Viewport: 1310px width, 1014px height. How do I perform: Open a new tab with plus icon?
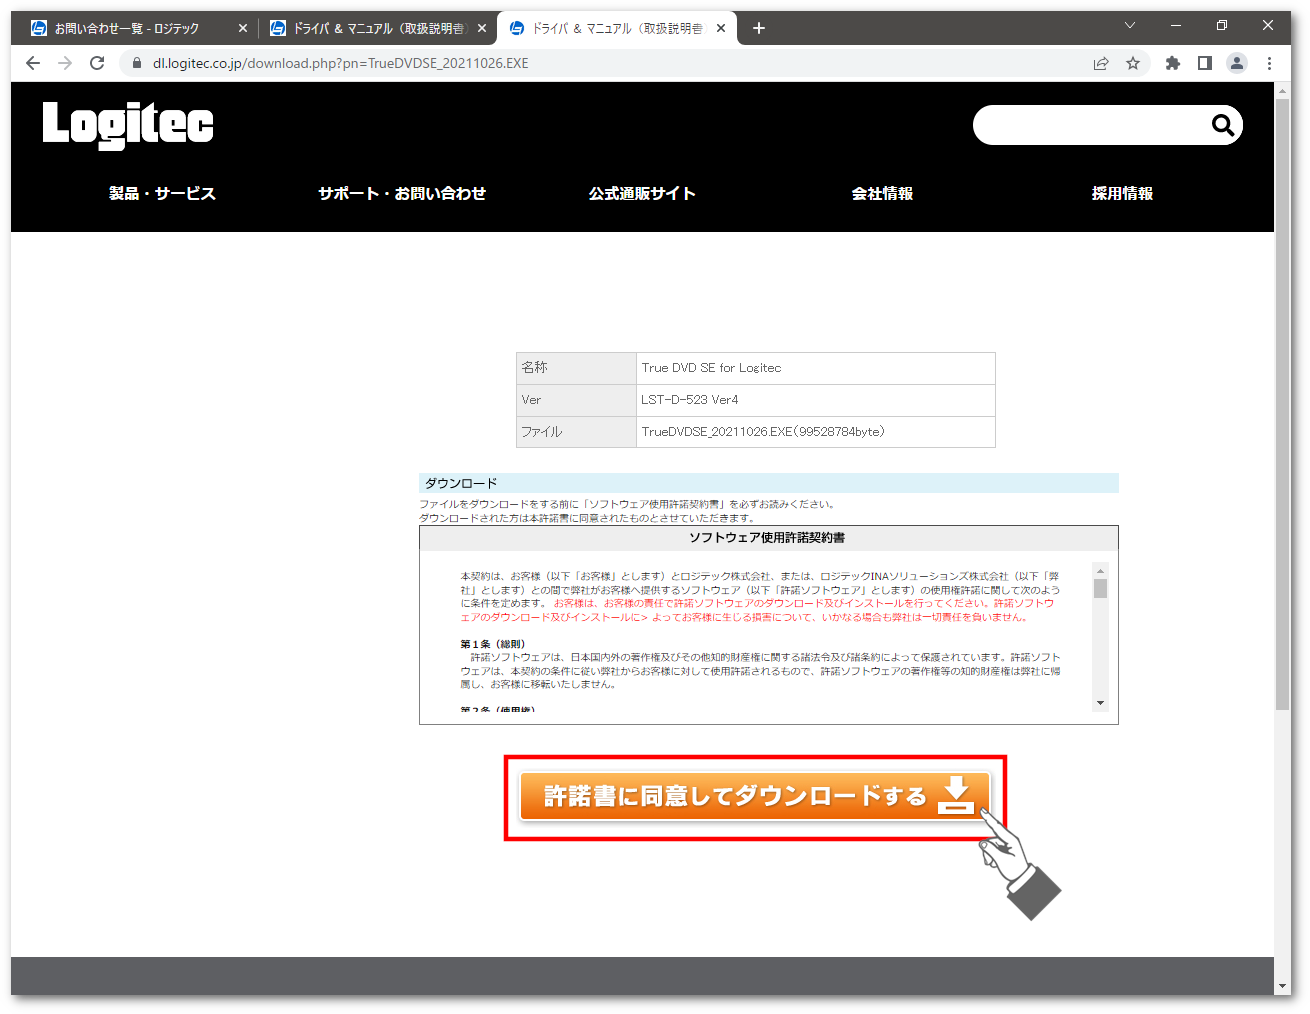(x=759, y=28)
